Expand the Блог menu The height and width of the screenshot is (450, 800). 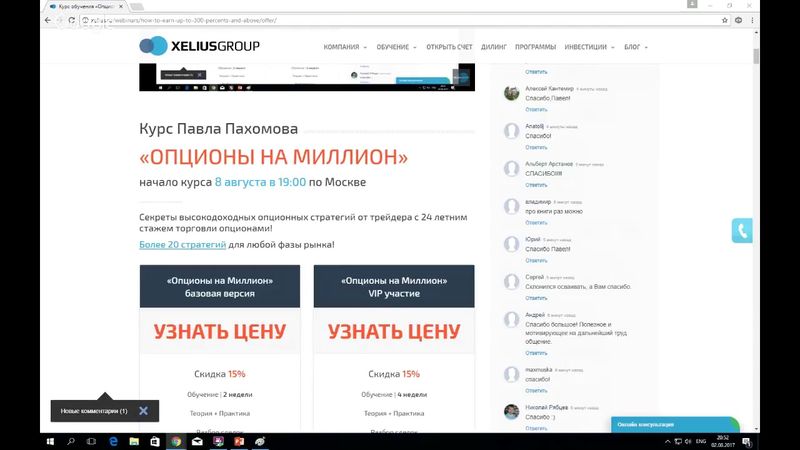click(636, 47)
